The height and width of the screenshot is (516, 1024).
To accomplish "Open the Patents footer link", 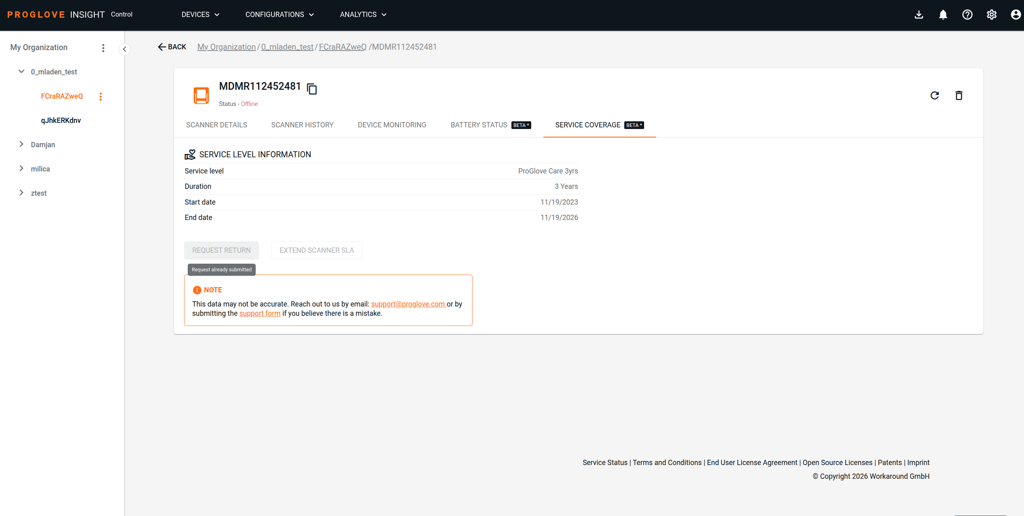I will (889, 462).
